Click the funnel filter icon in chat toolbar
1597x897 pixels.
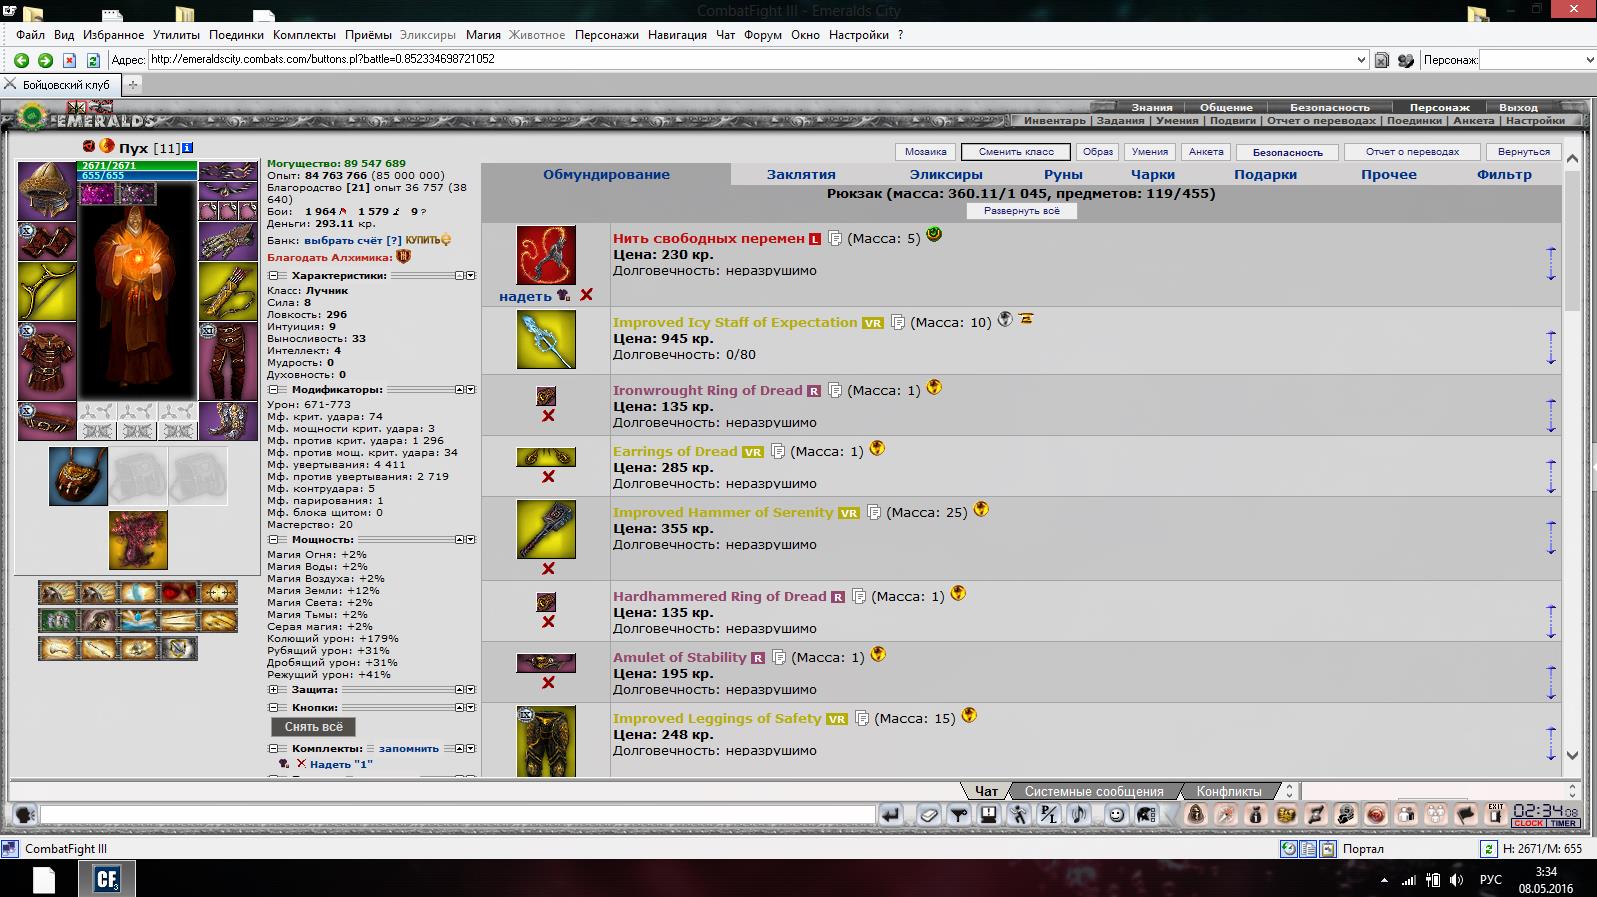[x=959, y=815]
